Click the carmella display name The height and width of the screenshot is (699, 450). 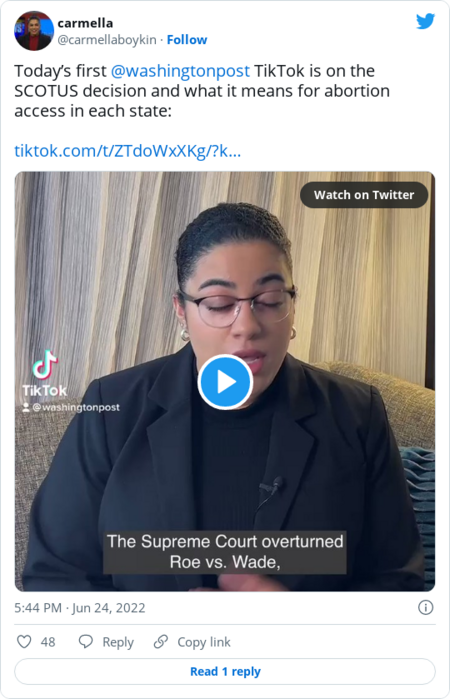point(85,23)
